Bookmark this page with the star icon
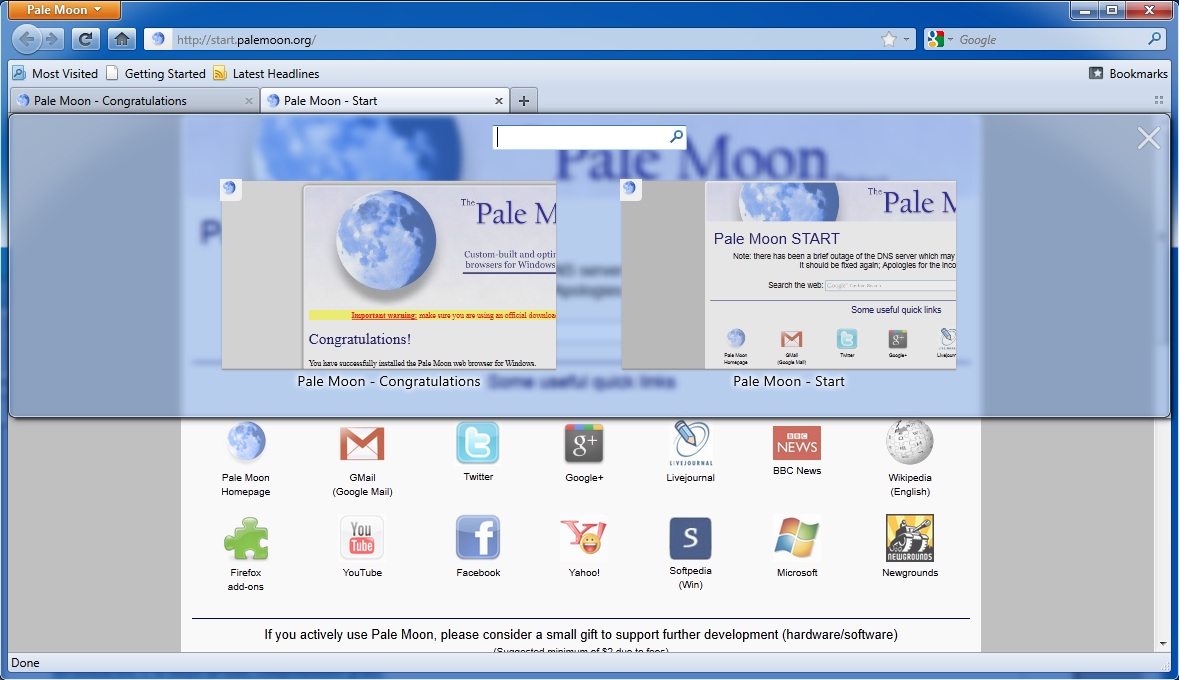This screenshot has width=1179, height=680. [889, 39]
